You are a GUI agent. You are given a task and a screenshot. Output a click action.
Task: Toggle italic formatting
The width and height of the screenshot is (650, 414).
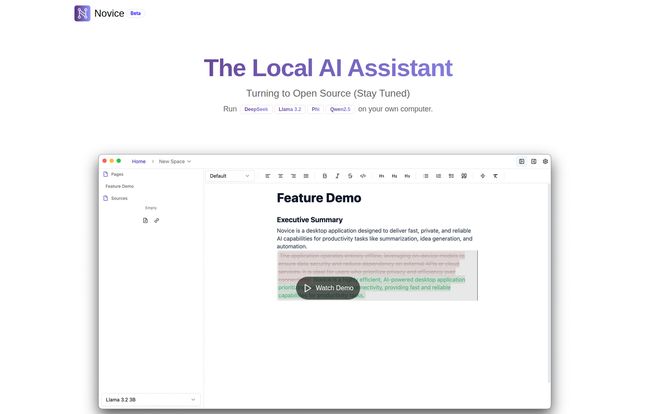[337, 176]
